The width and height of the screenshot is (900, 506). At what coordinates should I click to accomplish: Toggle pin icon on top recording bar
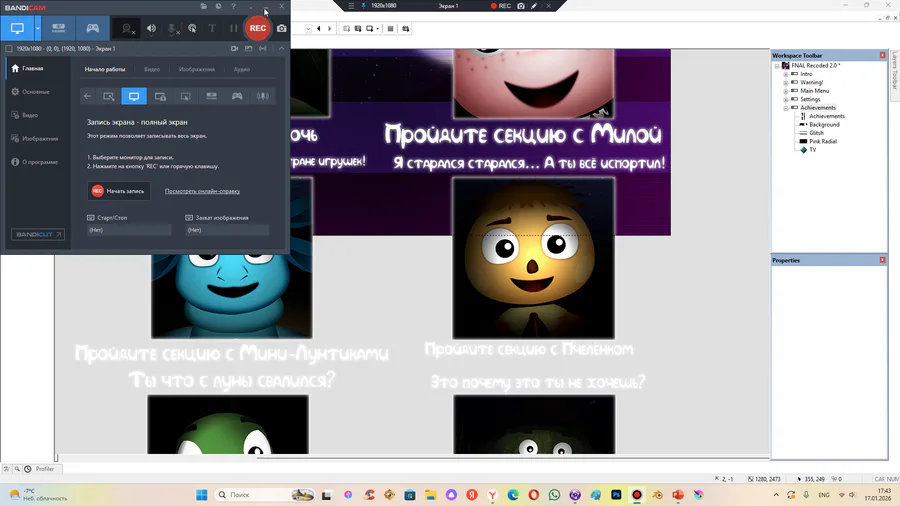[363, 6]
